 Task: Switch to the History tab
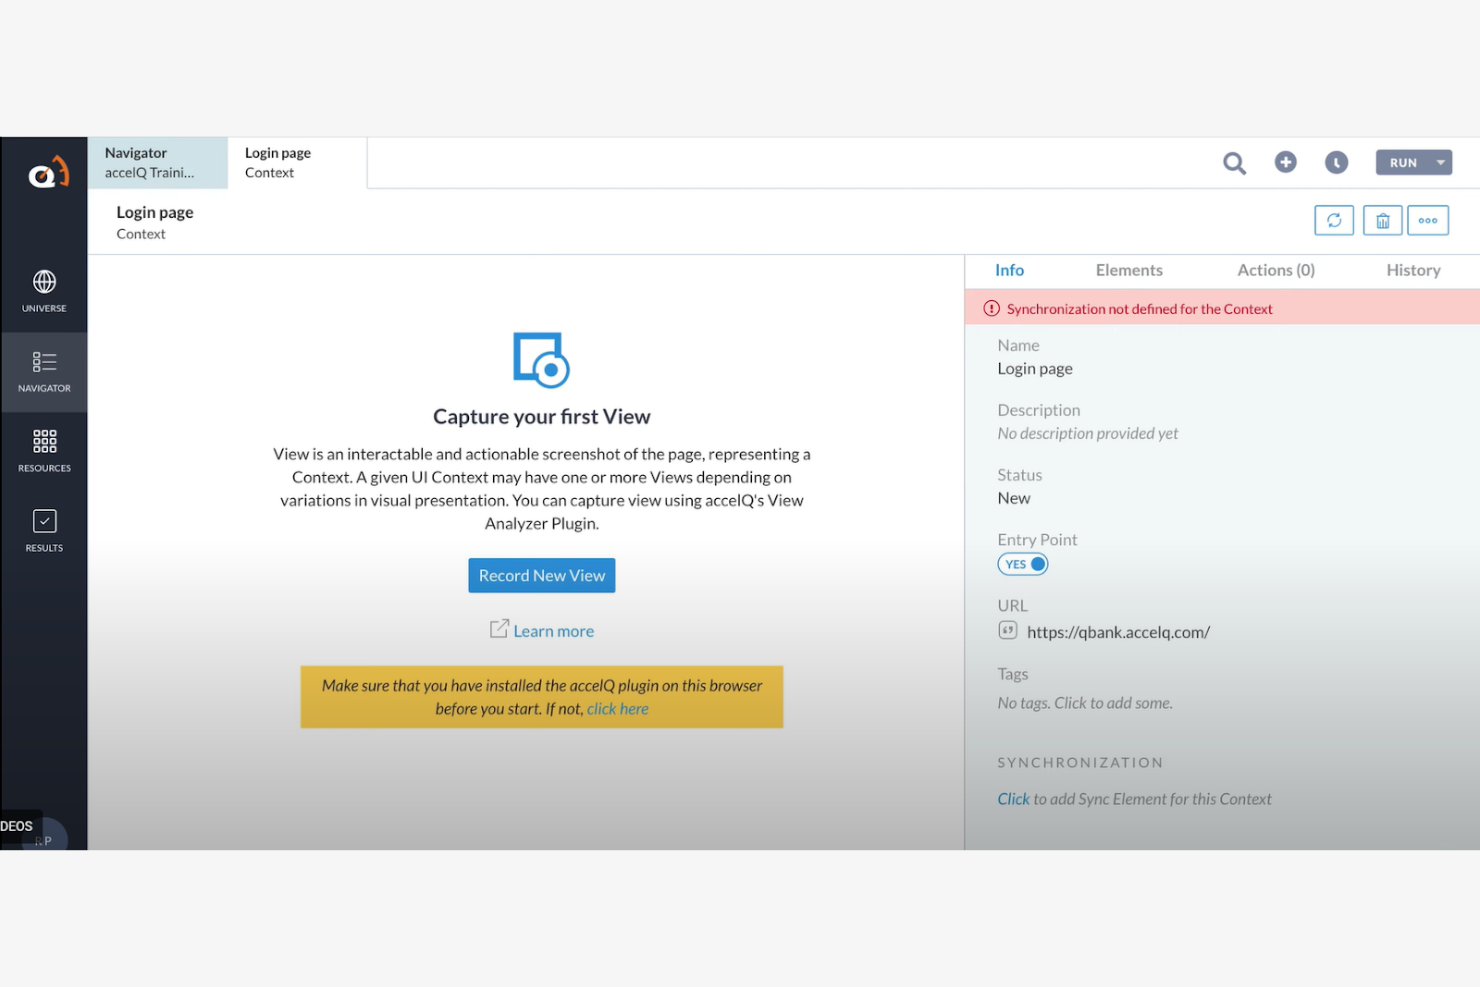click(1413, 270)
